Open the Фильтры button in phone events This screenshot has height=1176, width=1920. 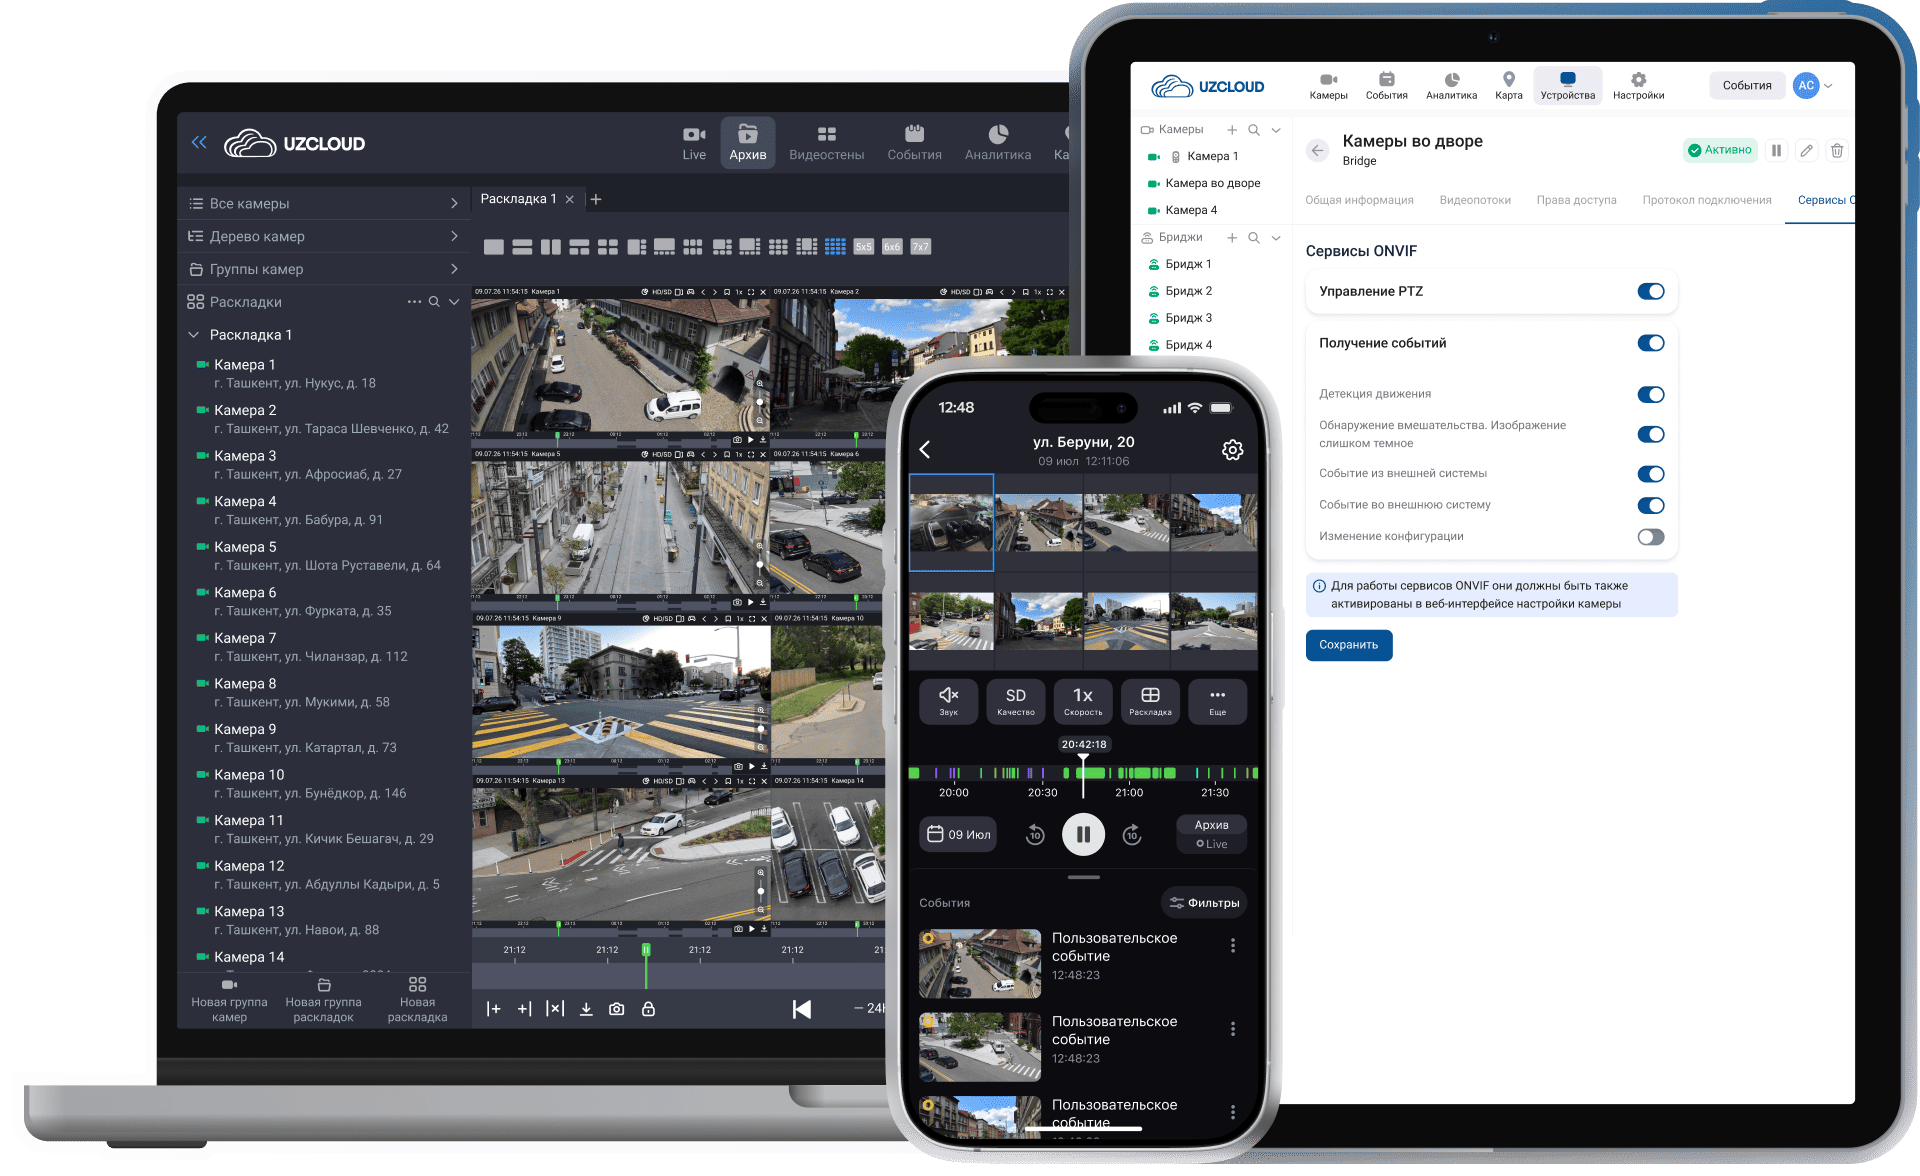tap(1204, 903)
